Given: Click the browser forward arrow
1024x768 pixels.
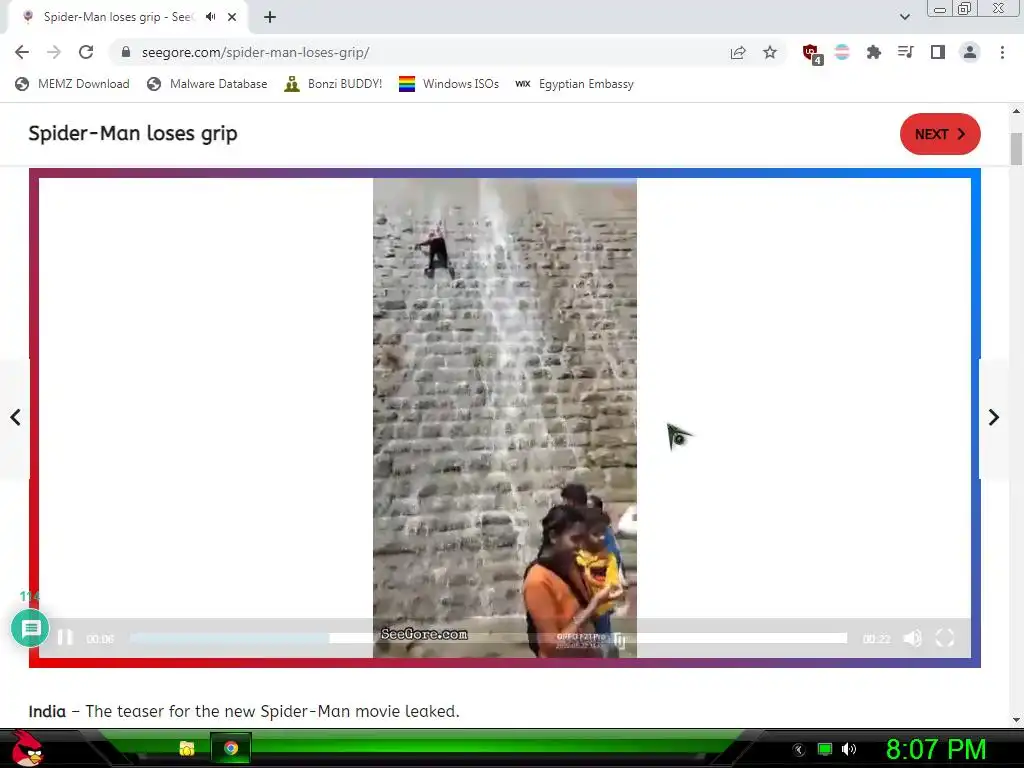Looking at the screenshot, I should tap(54, 52).
